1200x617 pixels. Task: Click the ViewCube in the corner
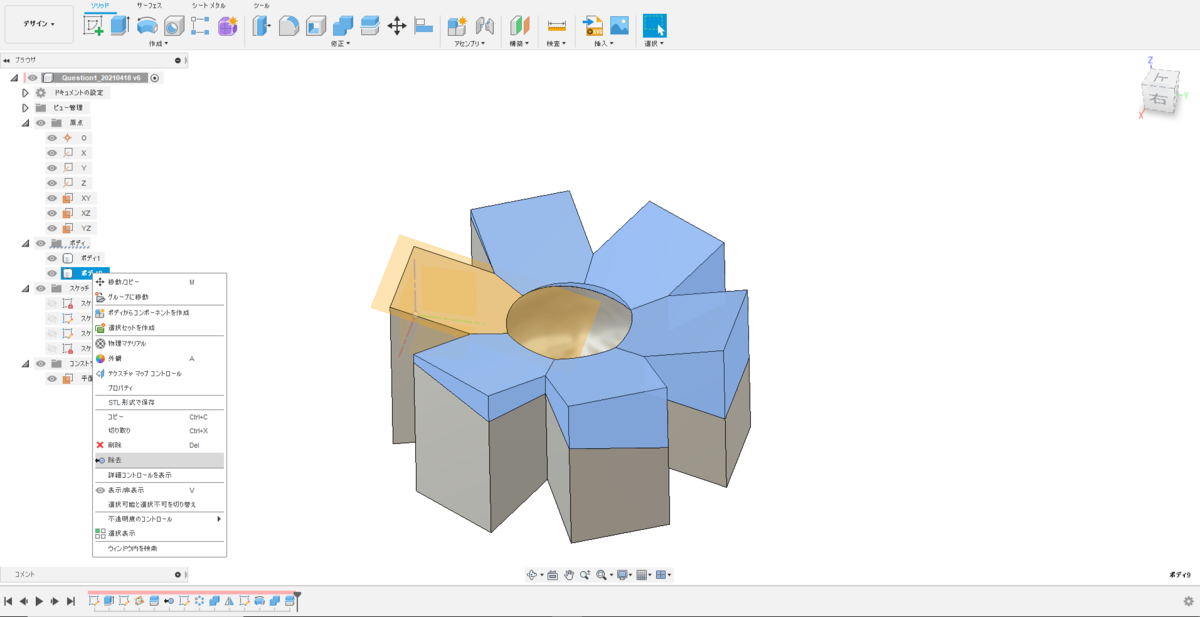[x=1158, y=92]
